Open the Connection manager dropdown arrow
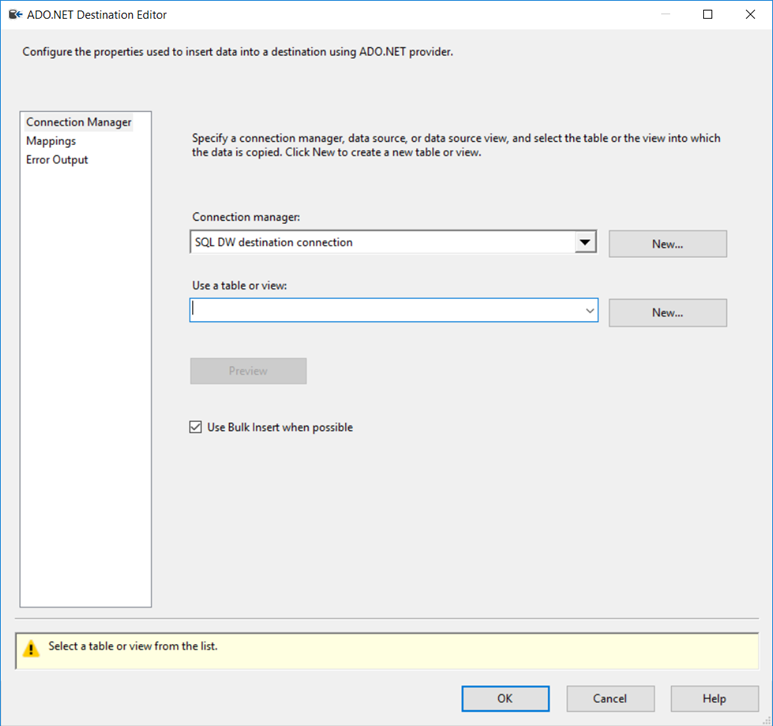Viewport: 773px width, 726px height. click(x=585, y=242)
